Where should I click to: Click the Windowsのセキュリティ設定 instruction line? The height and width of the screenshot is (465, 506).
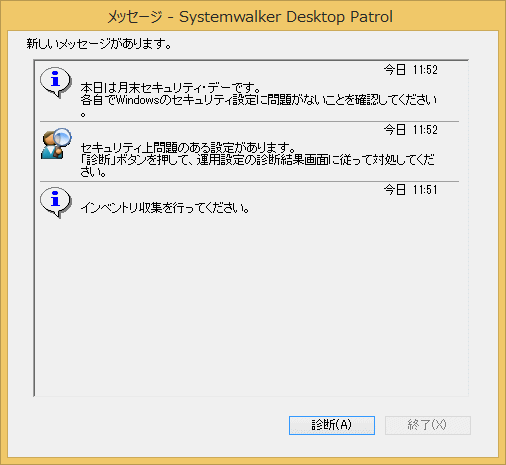tap(258, 100)
